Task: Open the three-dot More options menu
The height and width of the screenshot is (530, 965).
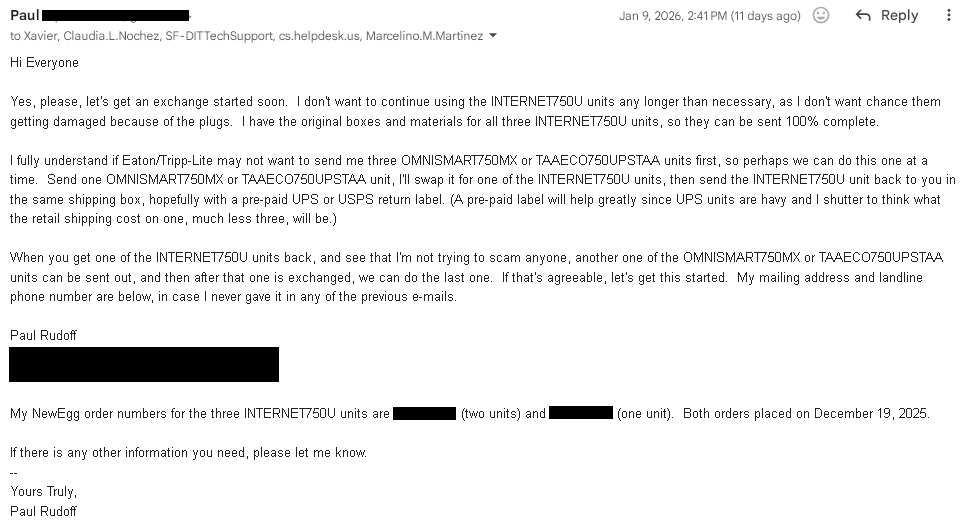Action: [x=949, y=15]
